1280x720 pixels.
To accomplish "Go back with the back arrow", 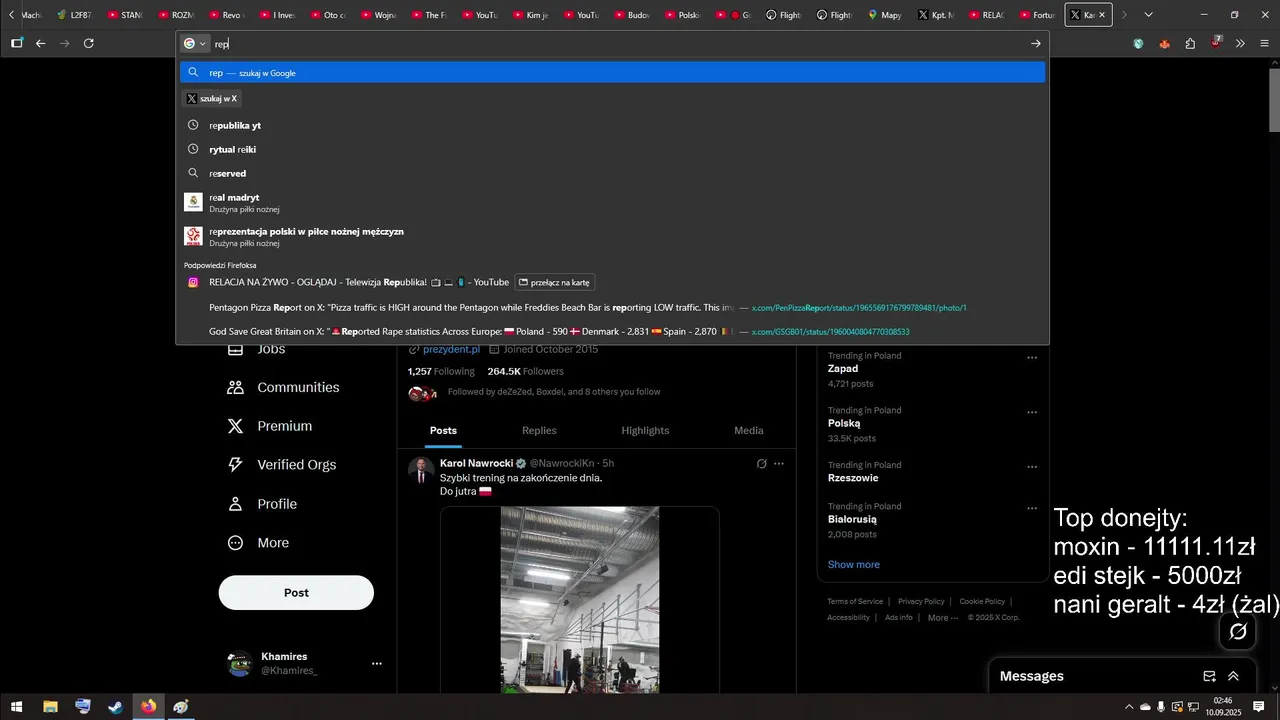I will (x=41, y=44).
